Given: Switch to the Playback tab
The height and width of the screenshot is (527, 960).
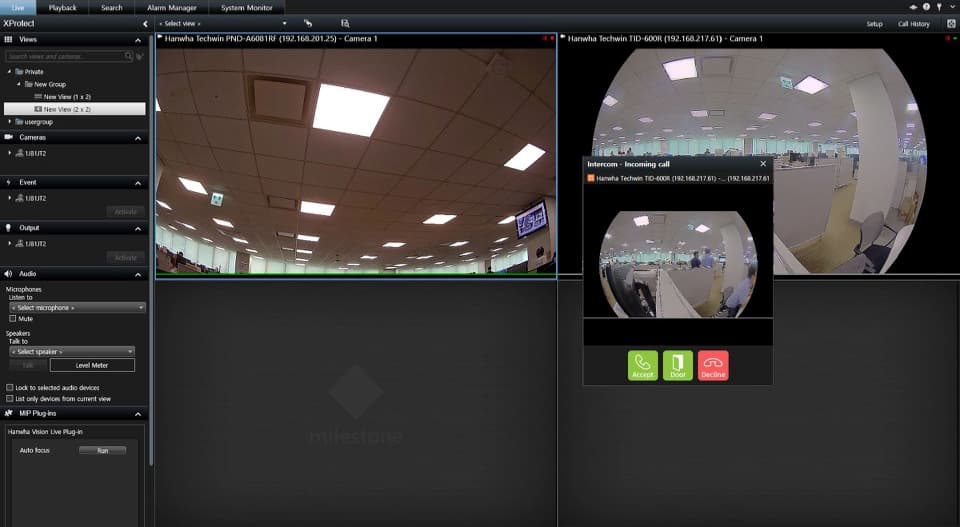Looking at the screenshot, I should coord(62,7).
